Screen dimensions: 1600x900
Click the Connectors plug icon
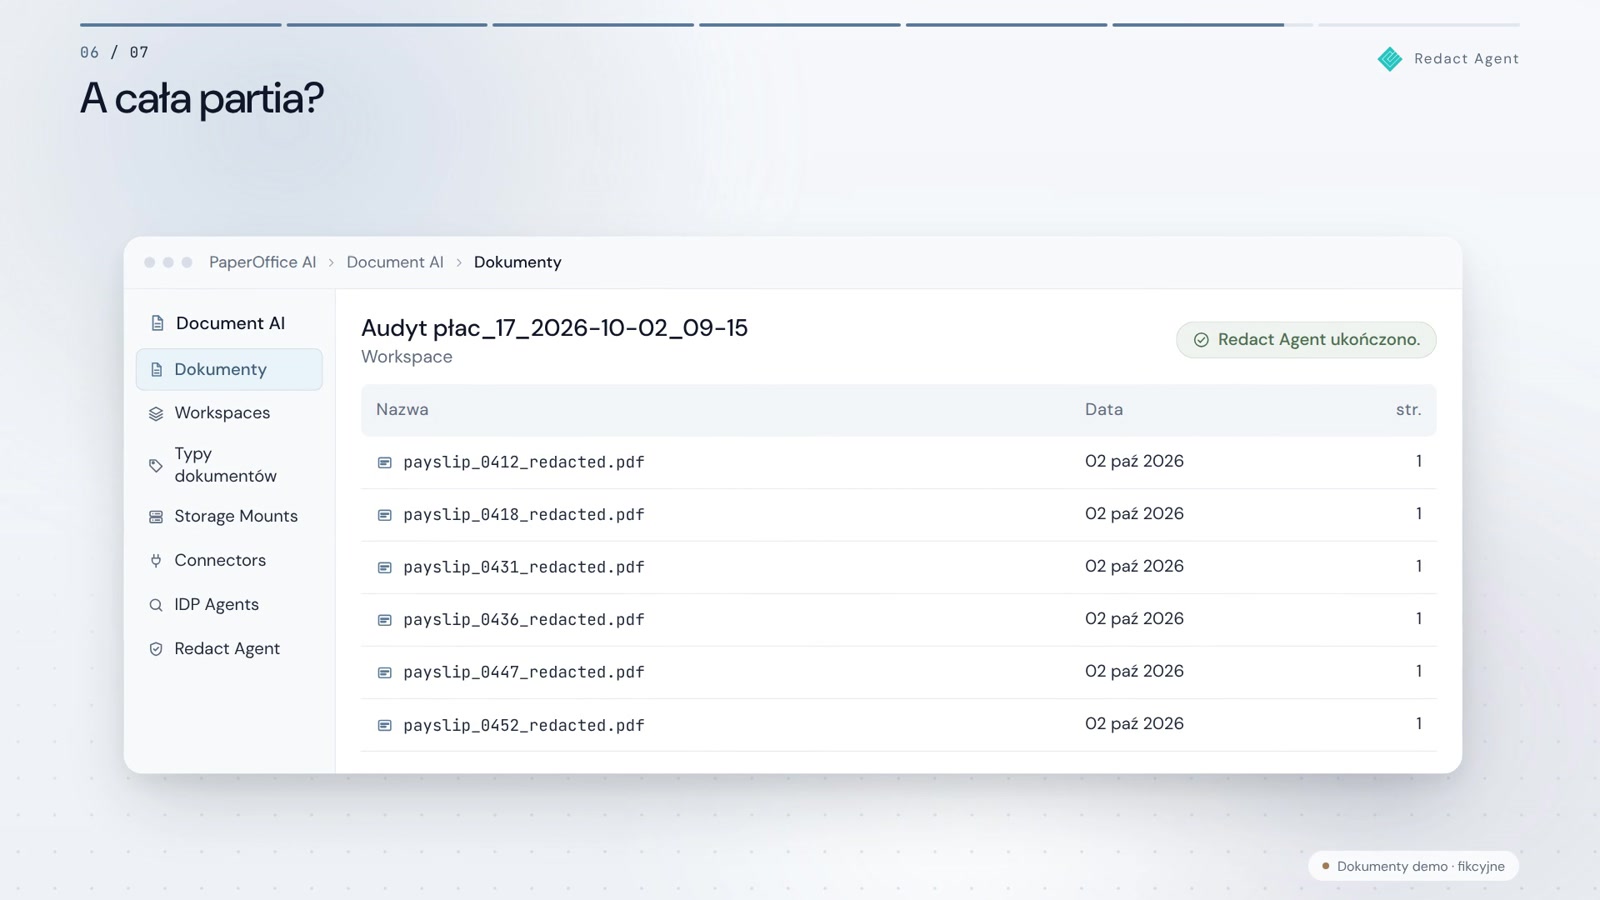coord(156,561)
